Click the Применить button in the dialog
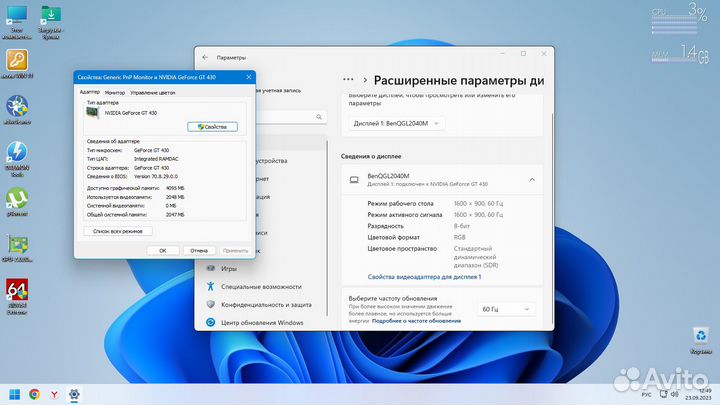Screen dimensions: 720x405 tap(235, 250)
